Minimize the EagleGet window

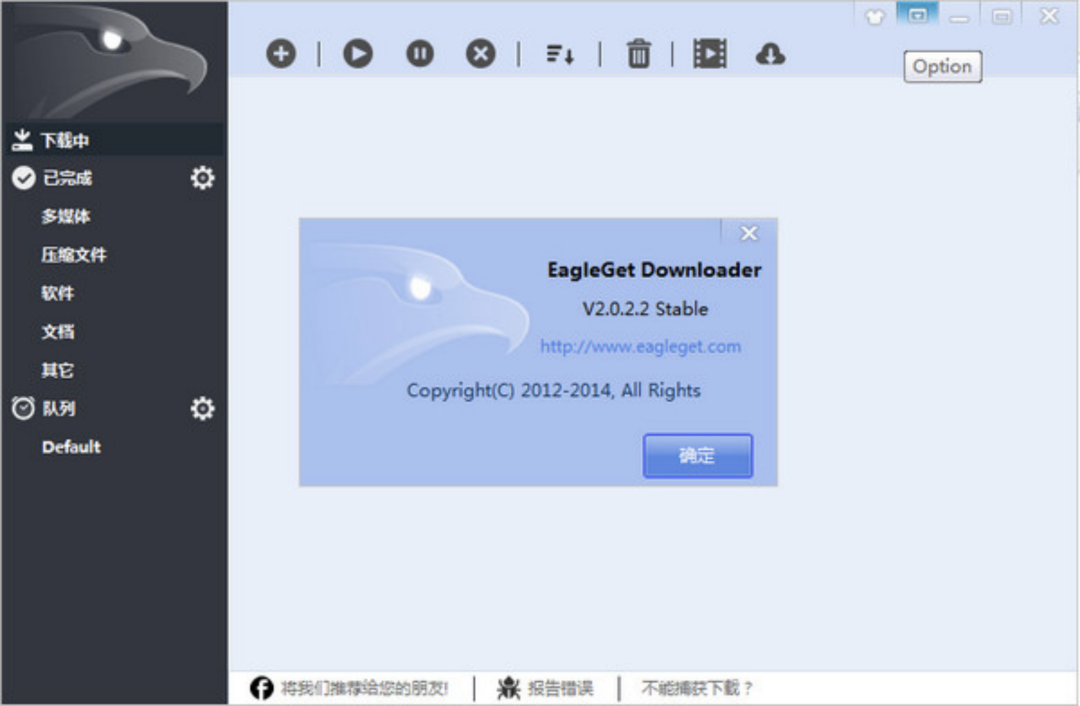click(959, 17)
